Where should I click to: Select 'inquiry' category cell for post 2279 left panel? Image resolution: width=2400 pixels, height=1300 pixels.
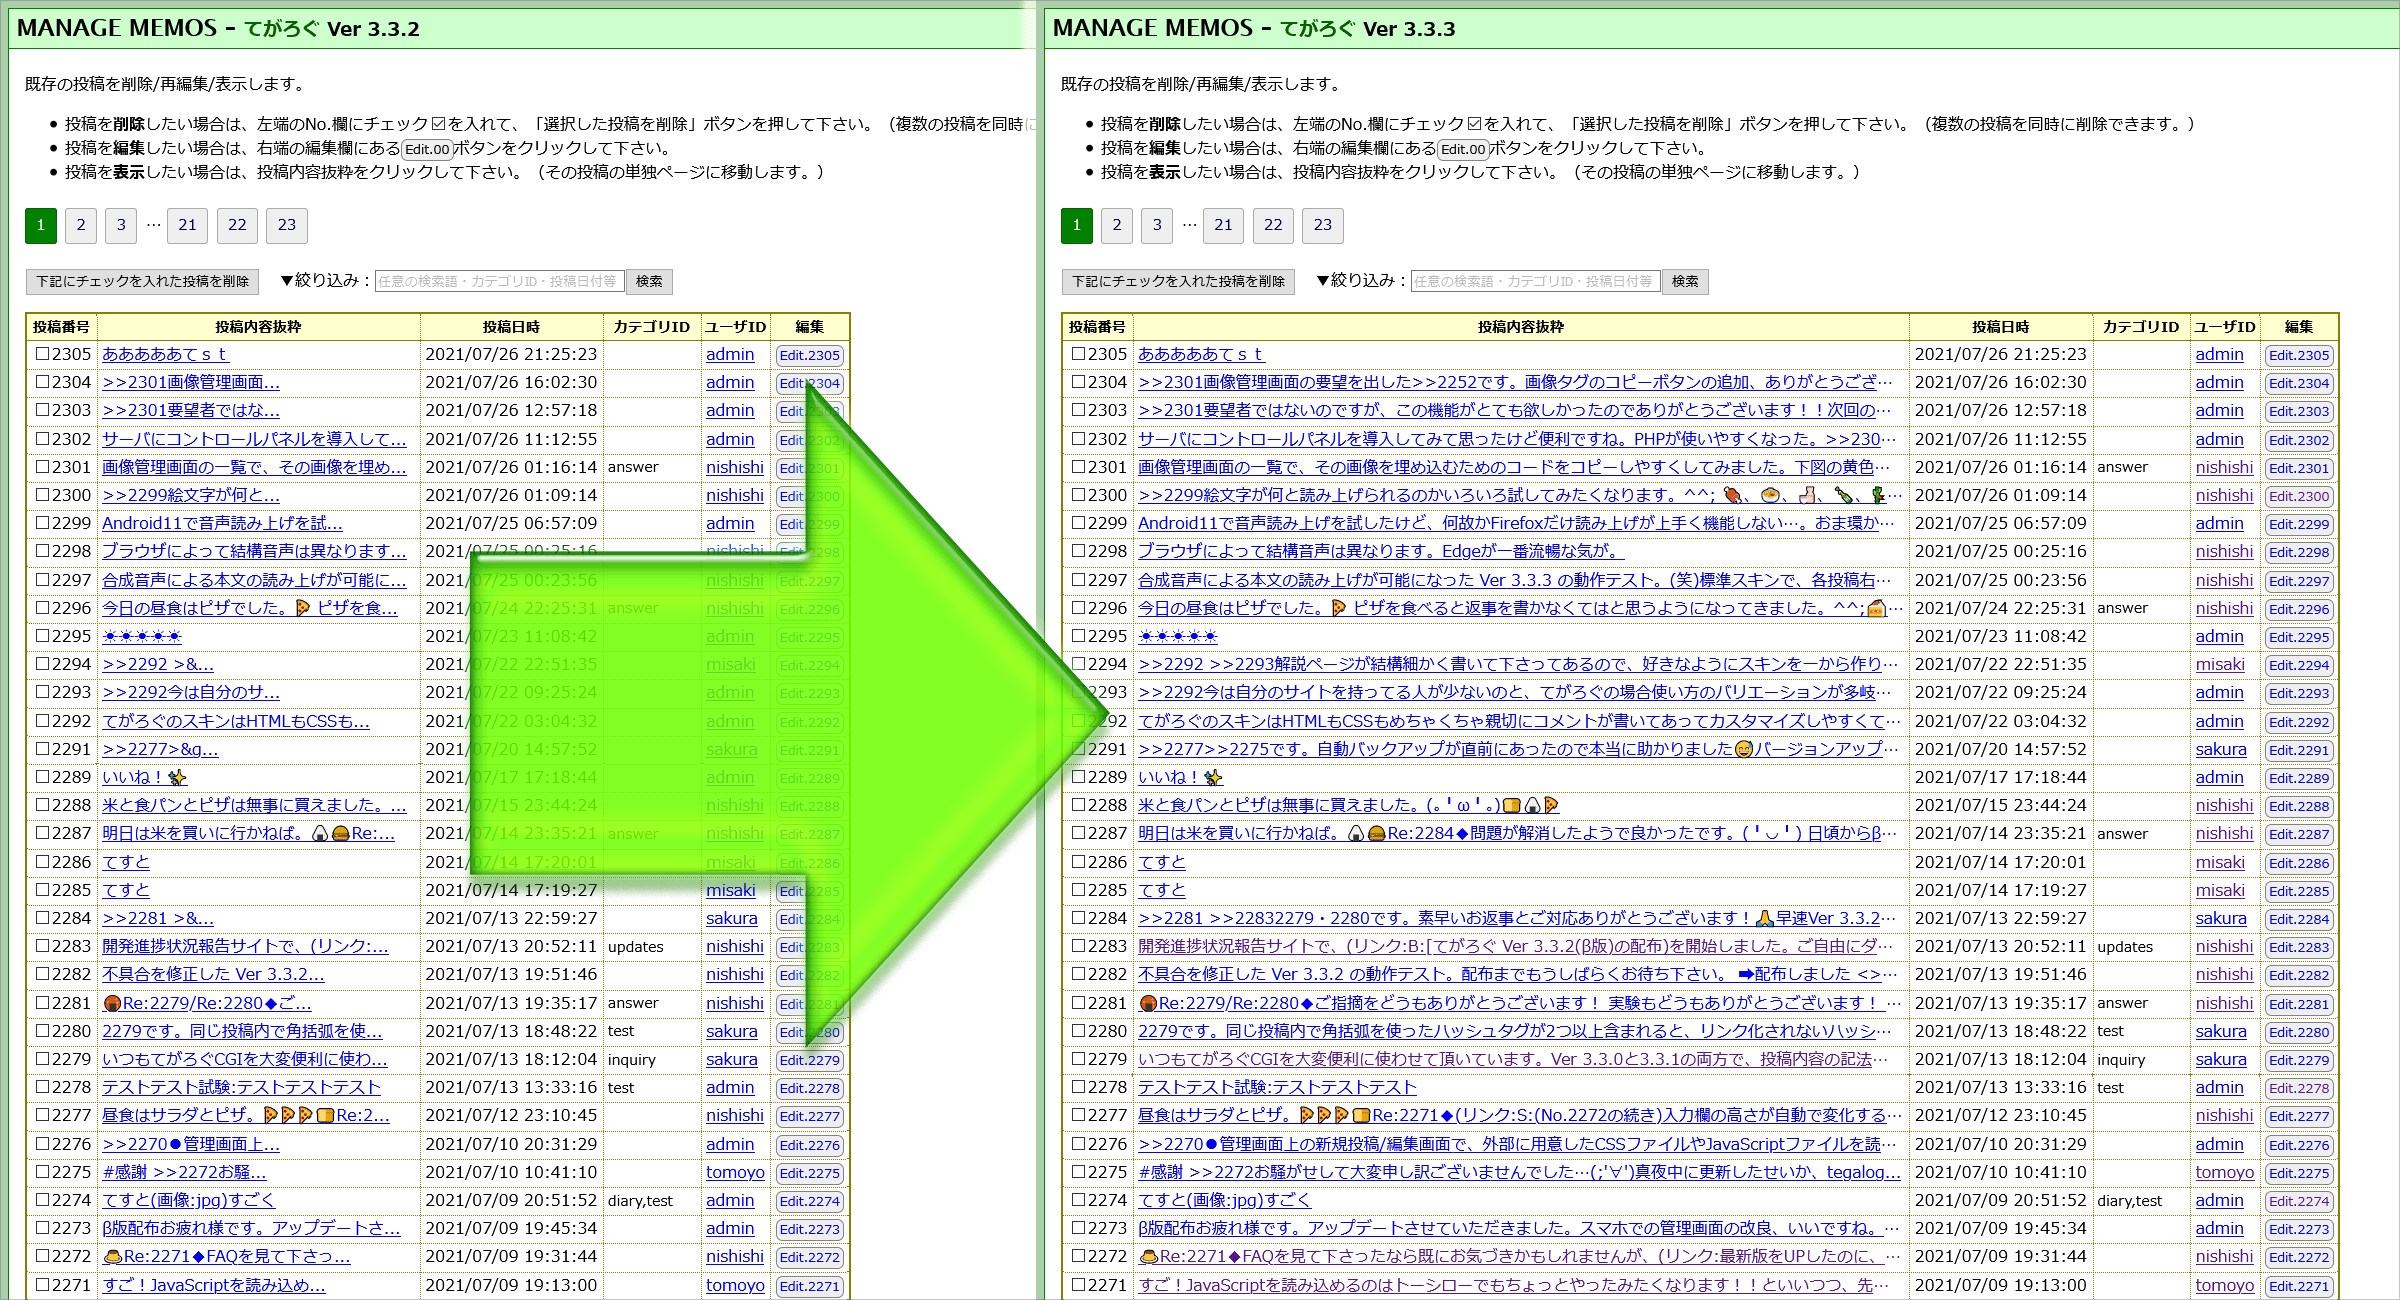coord(632,1059)
